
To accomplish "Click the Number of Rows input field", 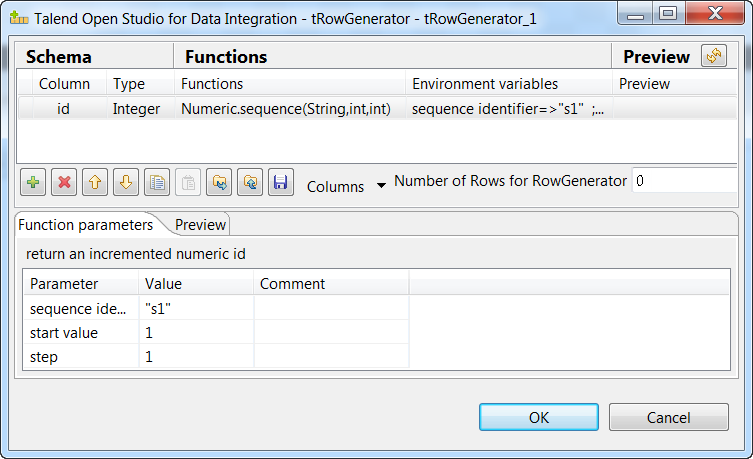I will 687,181.
